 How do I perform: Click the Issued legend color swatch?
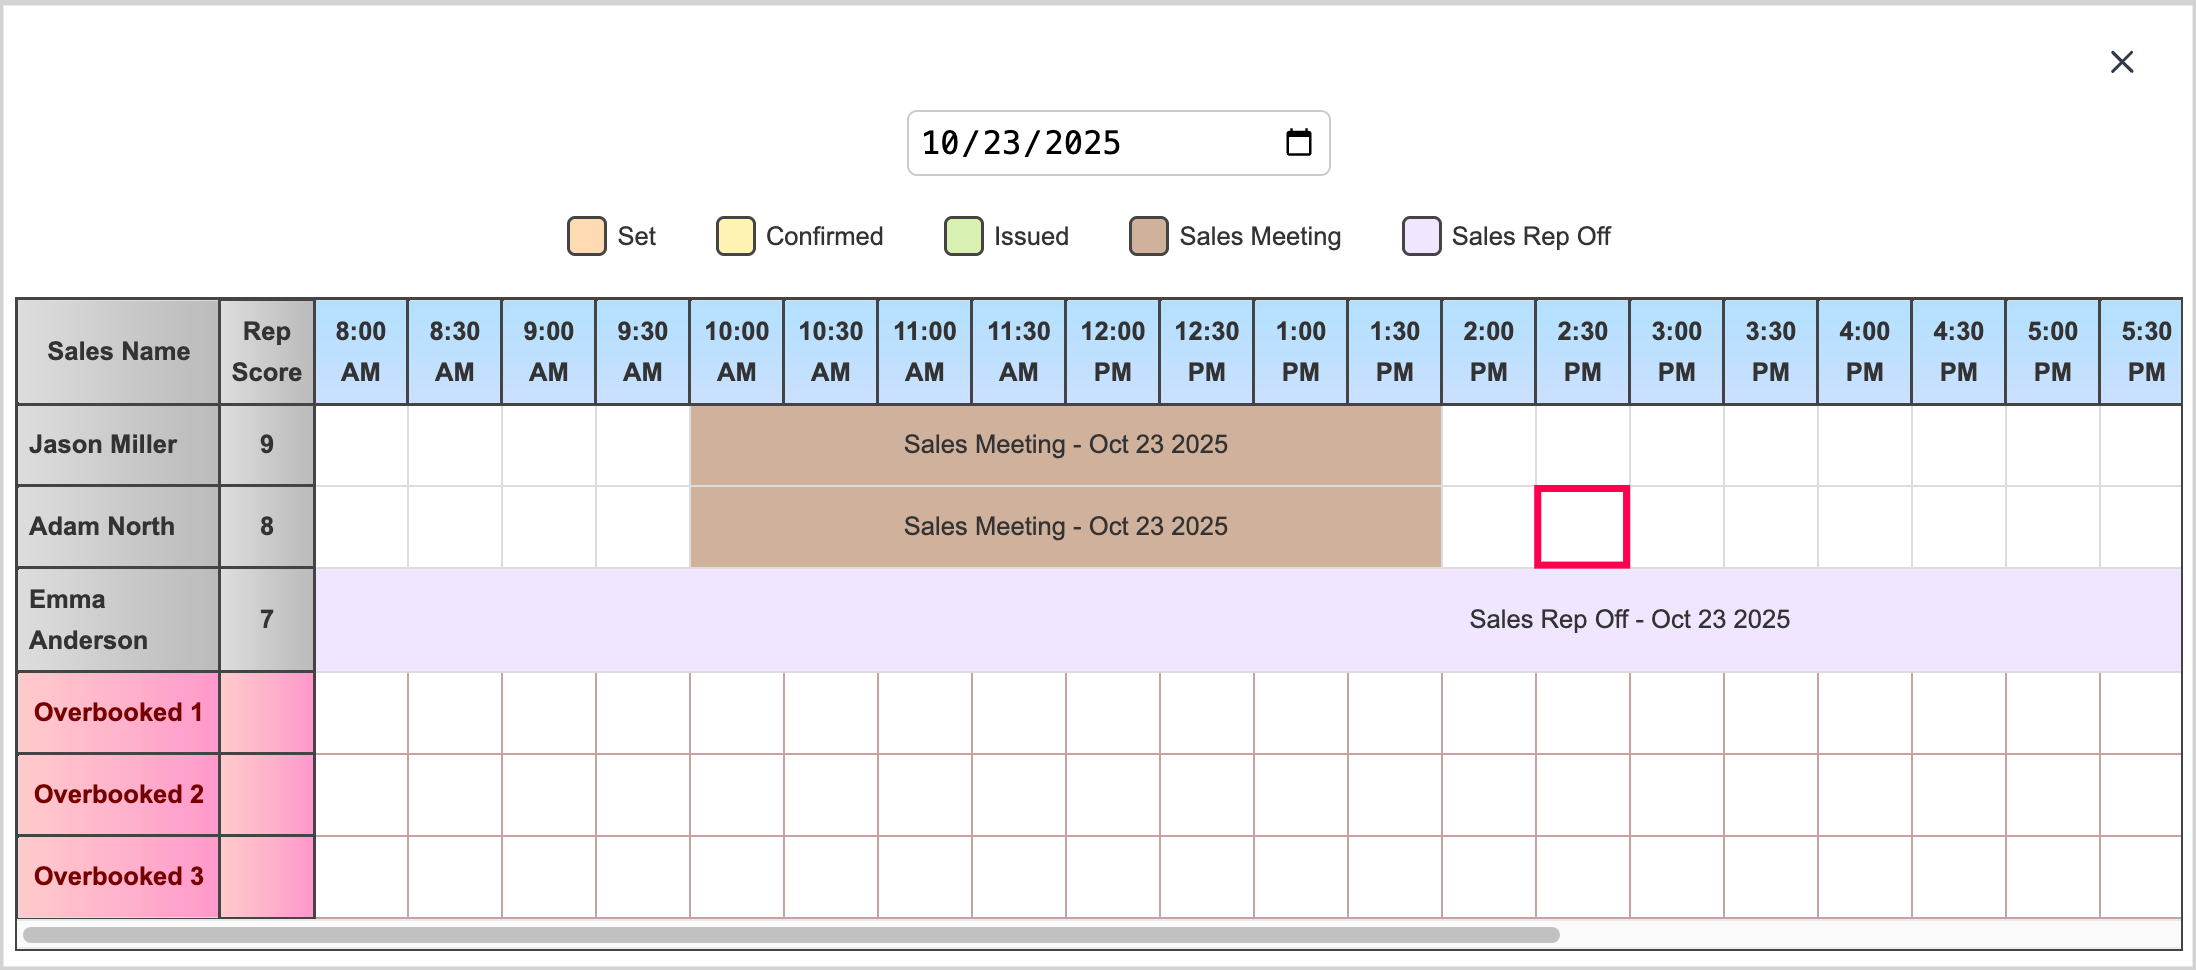pos(963,236)
